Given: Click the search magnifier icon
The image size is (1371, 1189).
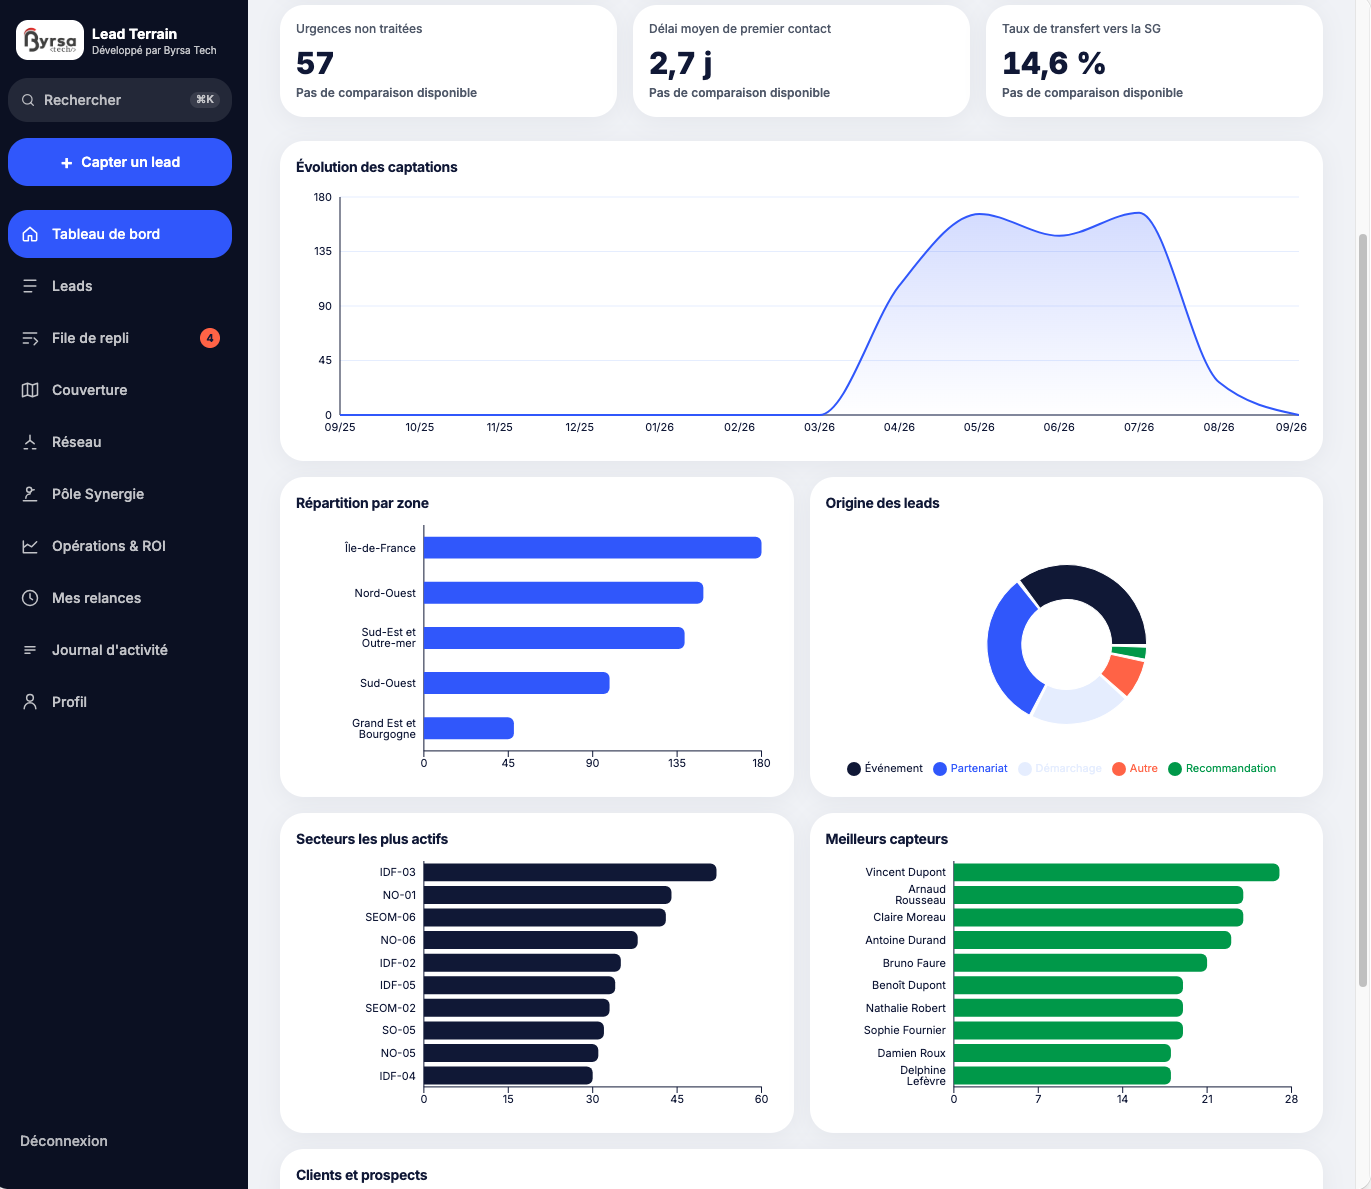Looking at the screenshot, I should click(x=28, y=100).
